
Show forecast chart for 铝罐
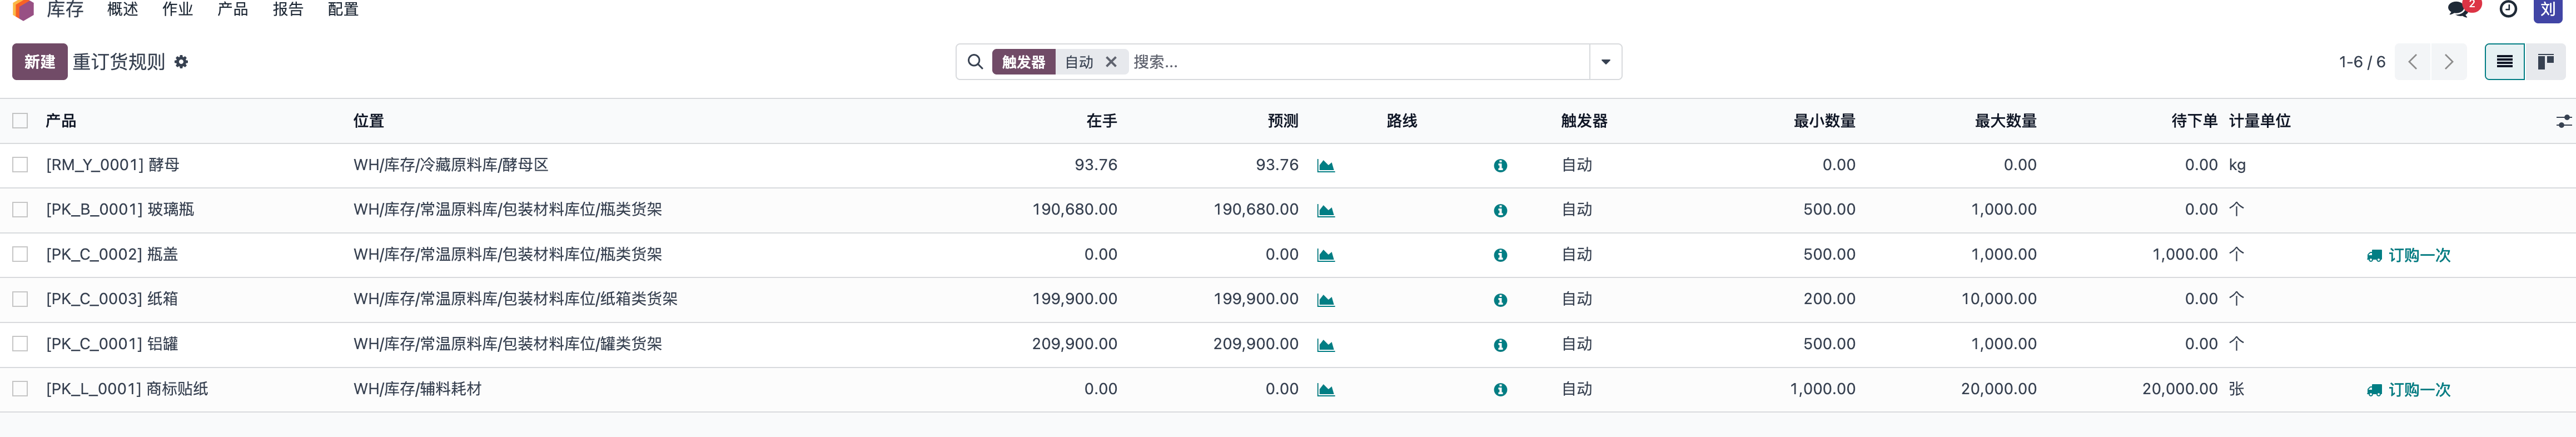tap(1325, 345)
